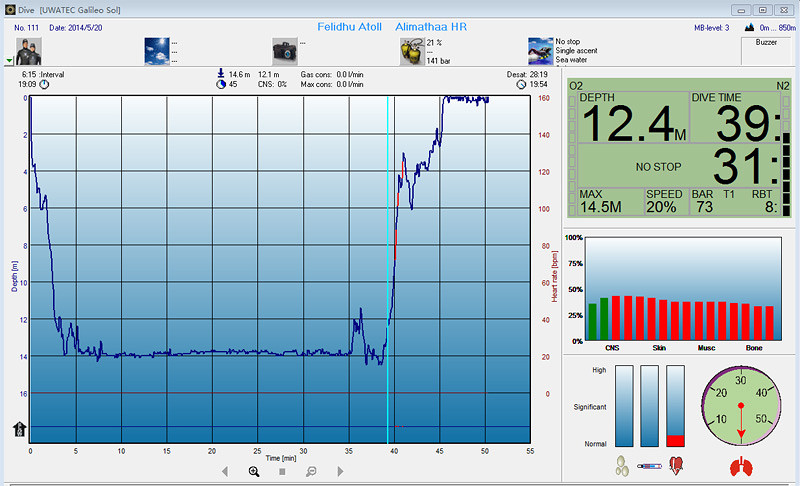The image size is (800, 486).
Task: Click the Felidhu Atoll location title
Action: pos(349,27)
